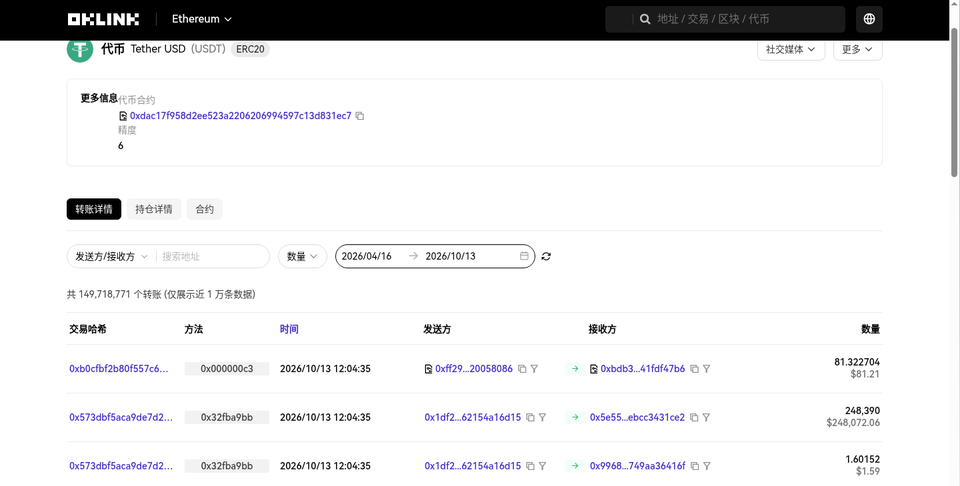Filter by sender in 1.60152 row

[x=542, y=466]
